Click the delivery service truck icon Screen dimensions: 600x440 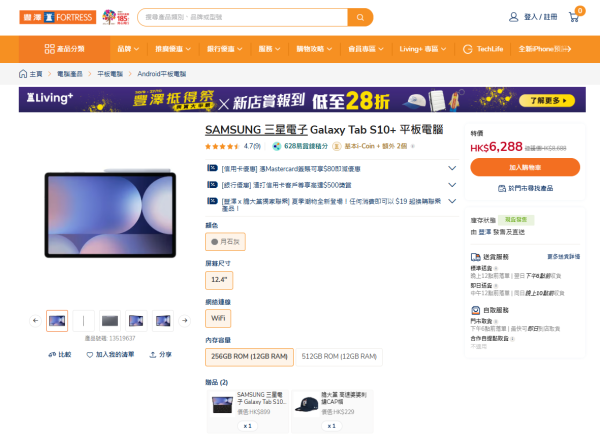point(476,257)
